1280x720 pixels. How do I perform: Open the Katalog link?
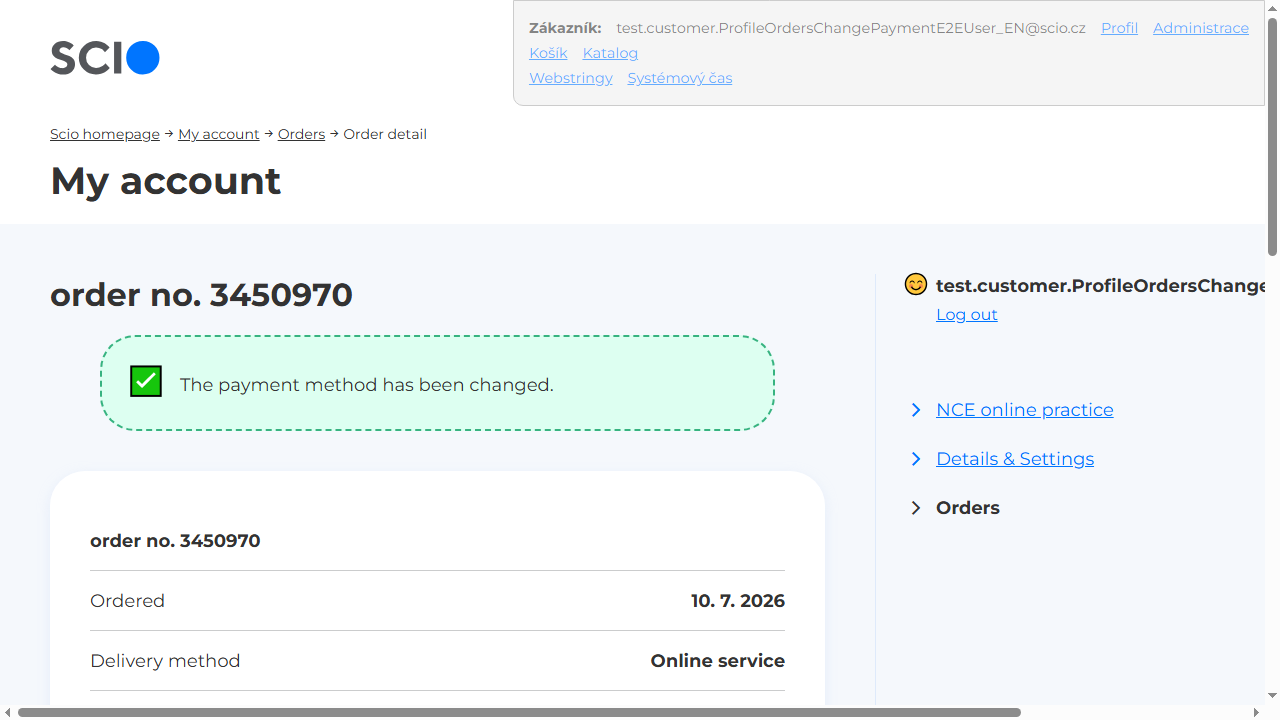point(610,53)
